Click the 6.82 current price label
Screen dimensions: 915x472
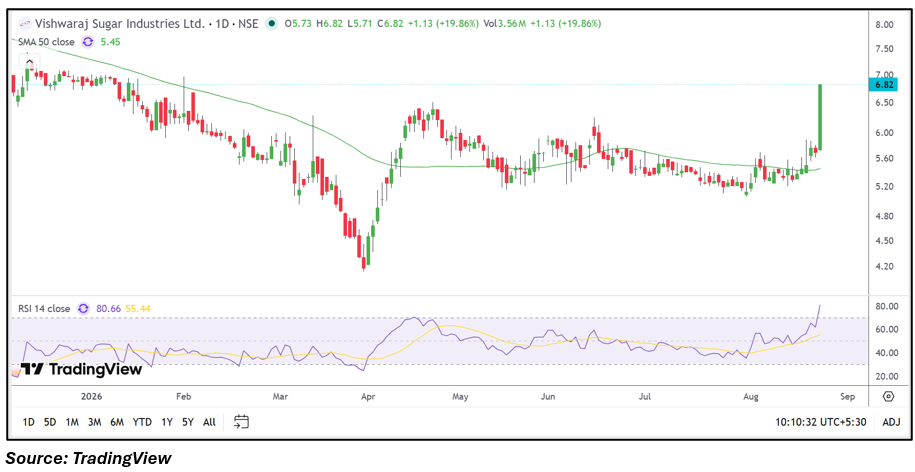click(x=883, y=85)
